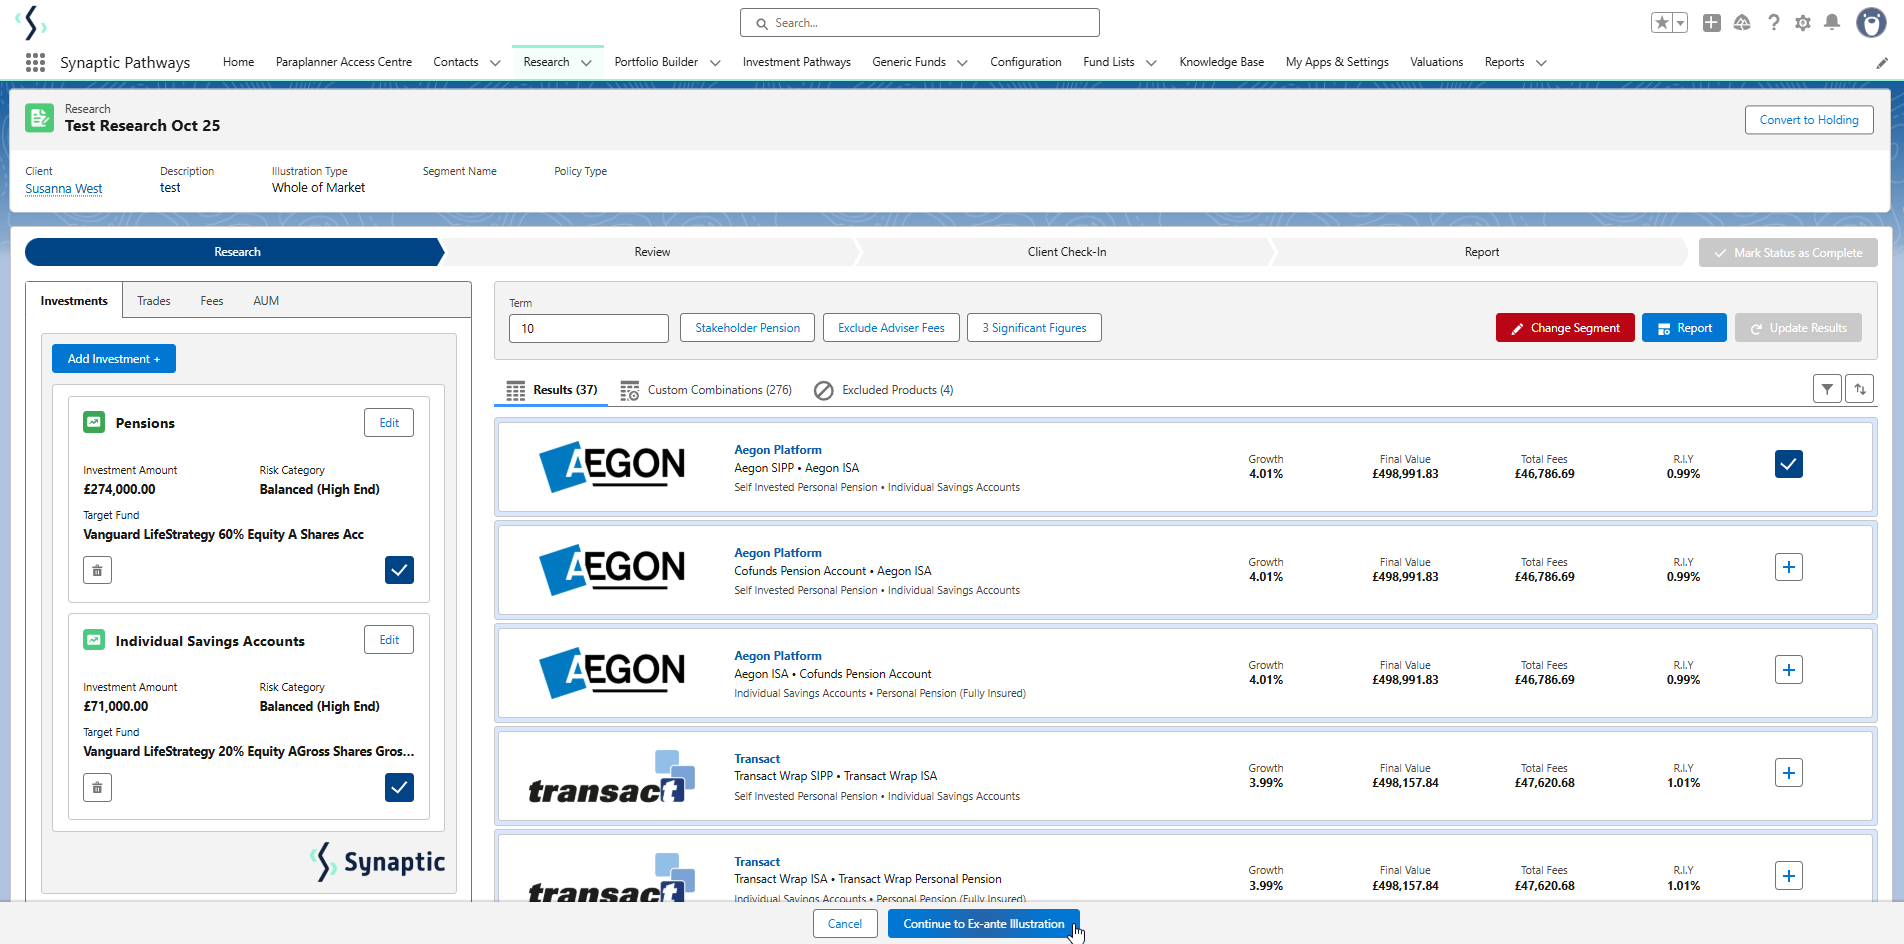
Task: Toggle the Stakeholder Pension option
Action: 748,328
